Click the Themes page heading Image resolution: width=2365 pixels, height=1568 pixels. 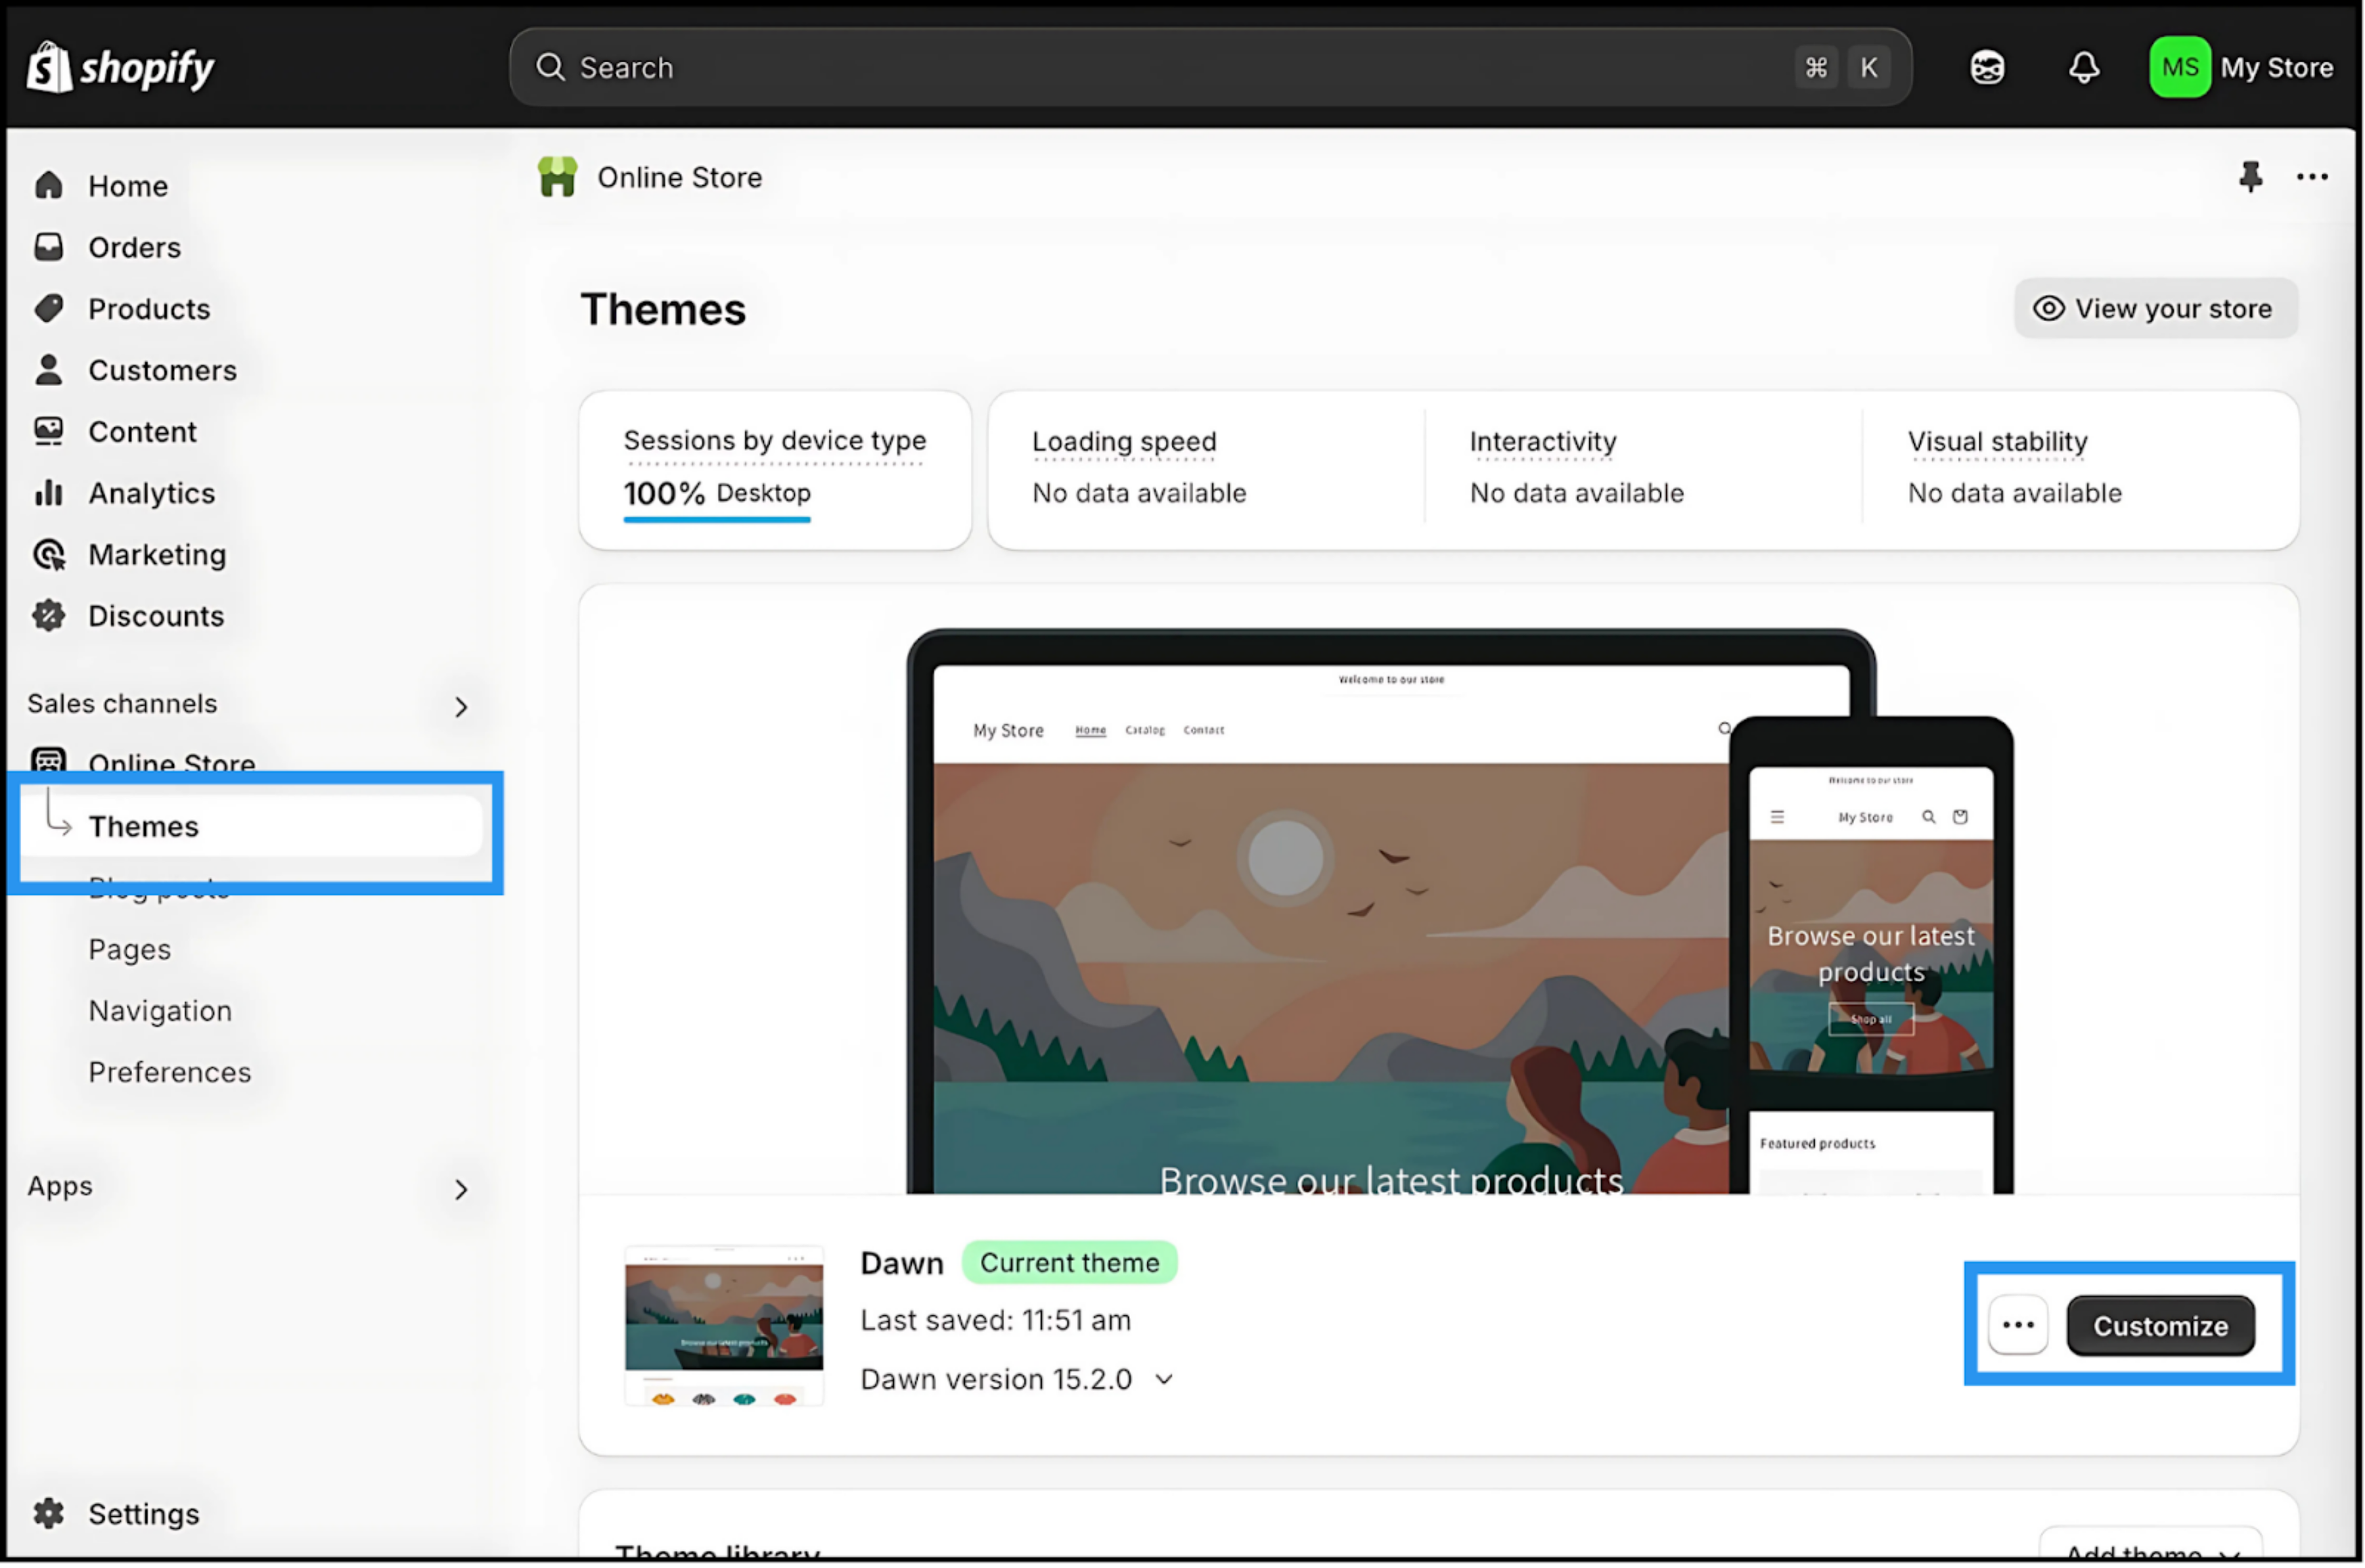tap(663, 309)
